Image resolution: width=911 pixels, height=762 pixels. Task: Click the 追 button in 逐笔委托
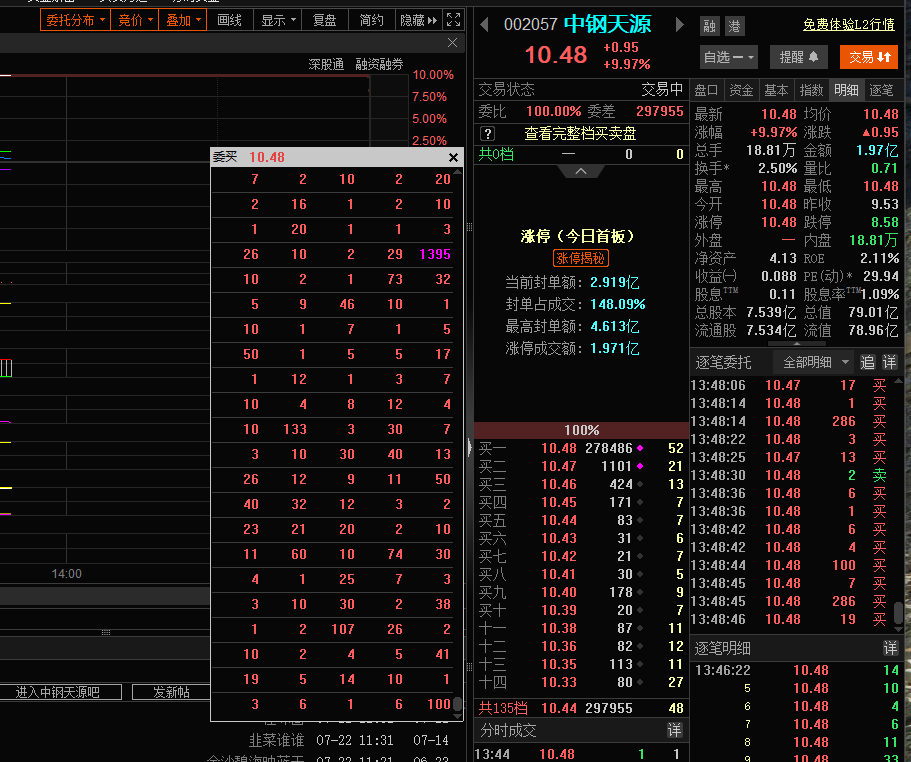867,362
